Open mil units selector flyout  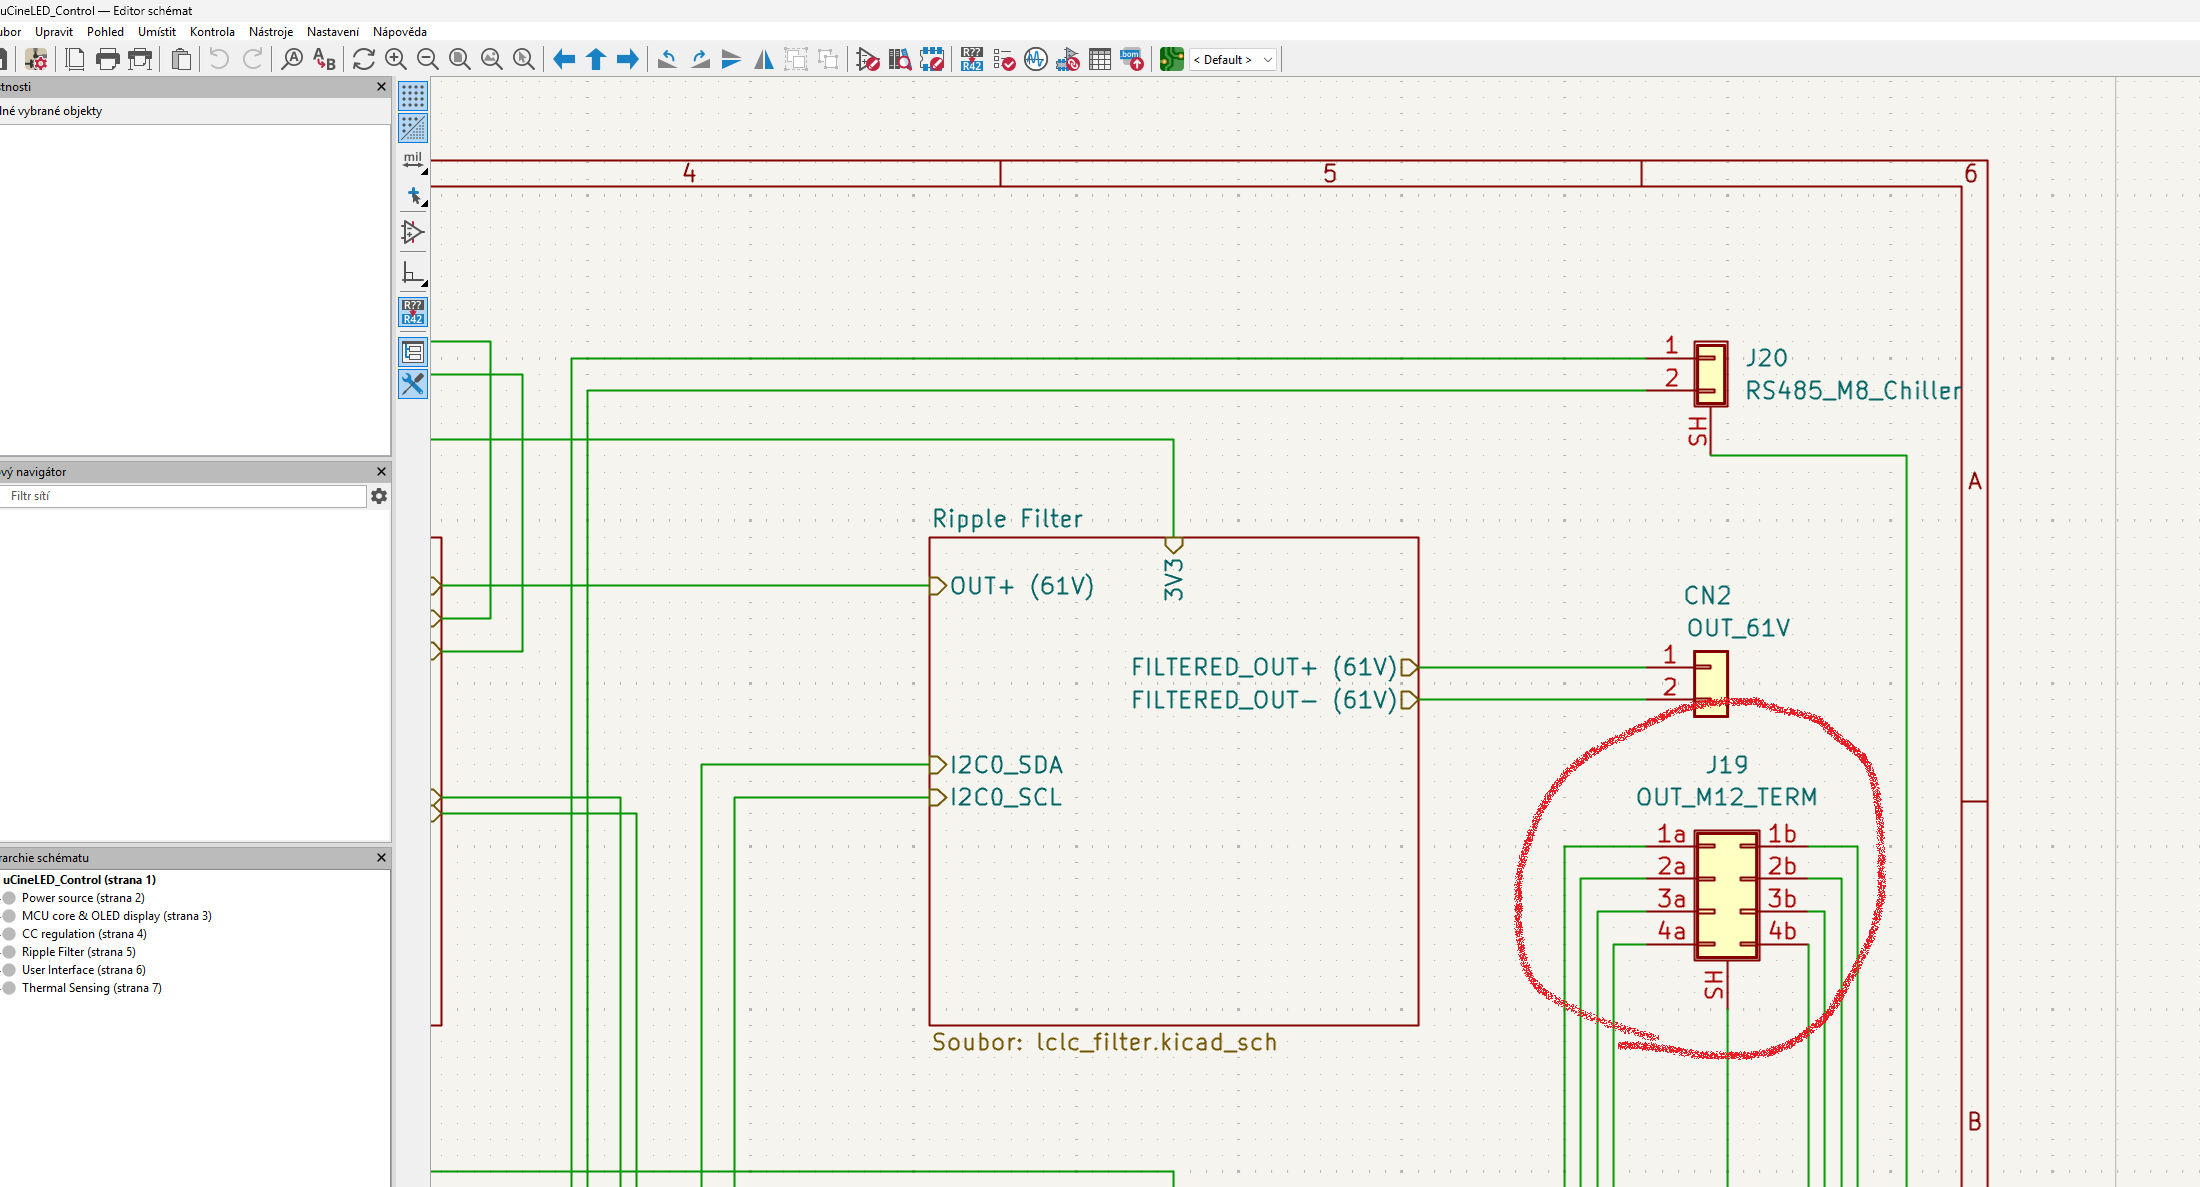413,161
